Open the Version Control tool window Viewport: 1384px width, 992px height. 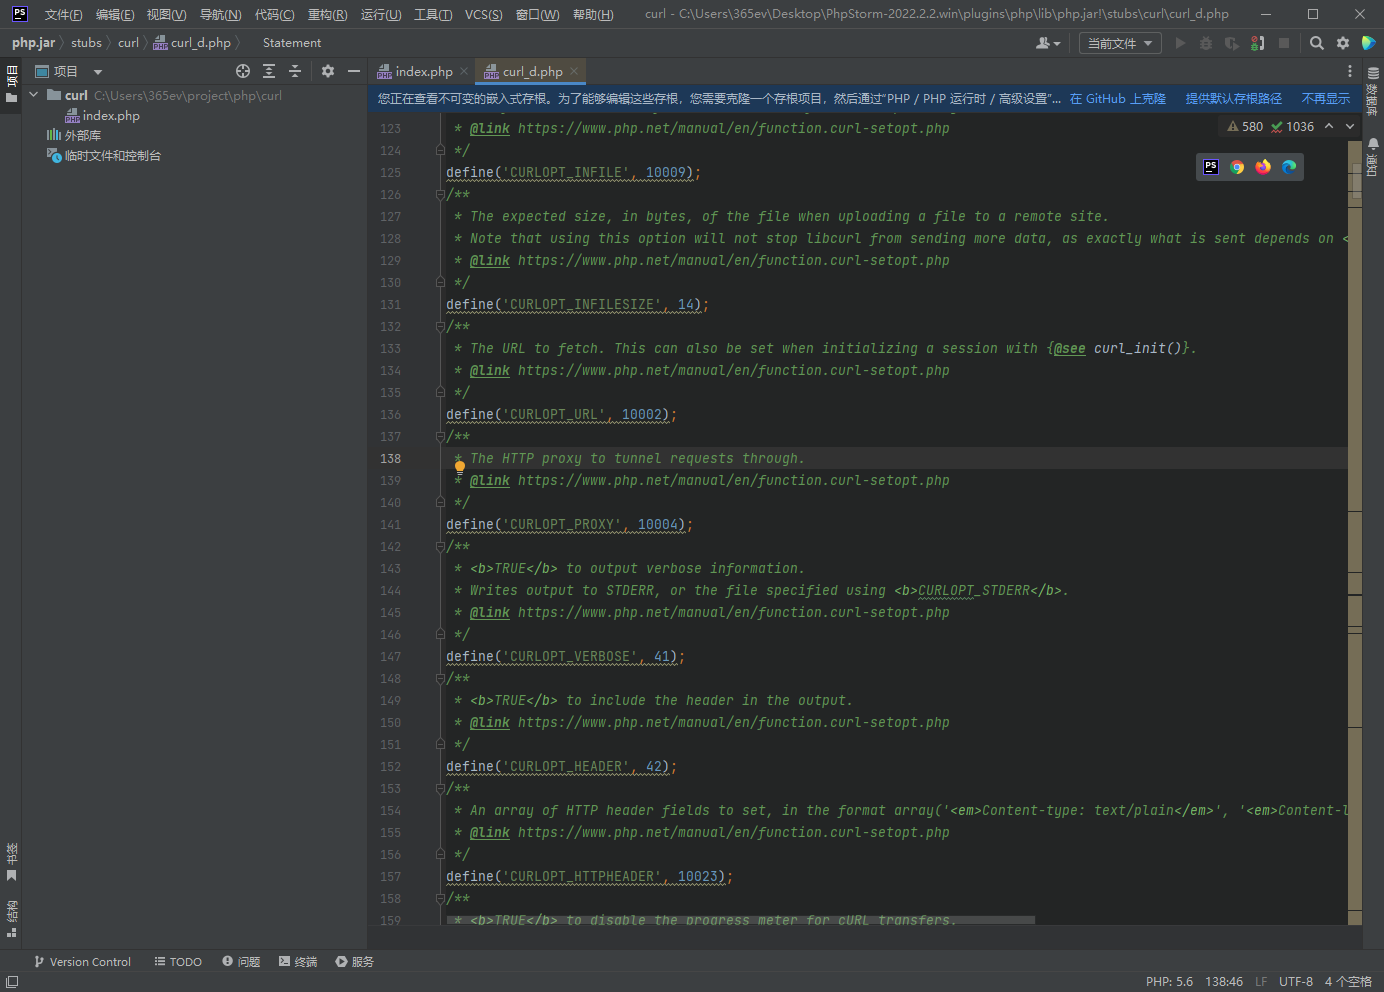(x=82, y=962)
